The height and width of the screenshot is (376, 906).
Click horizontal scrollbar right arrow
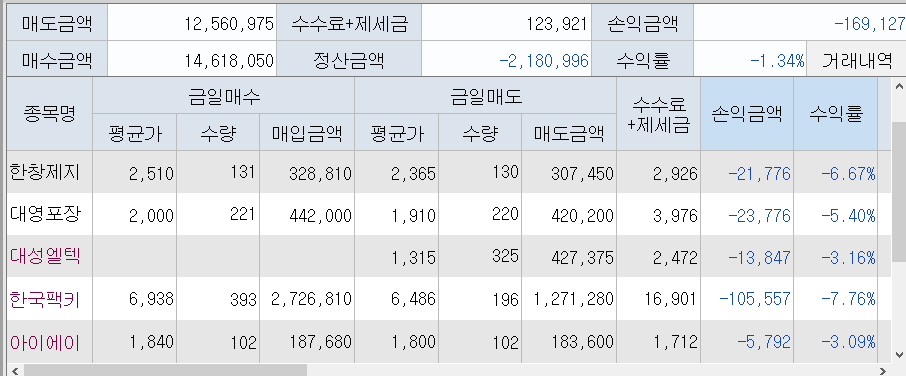click(882, 370)
